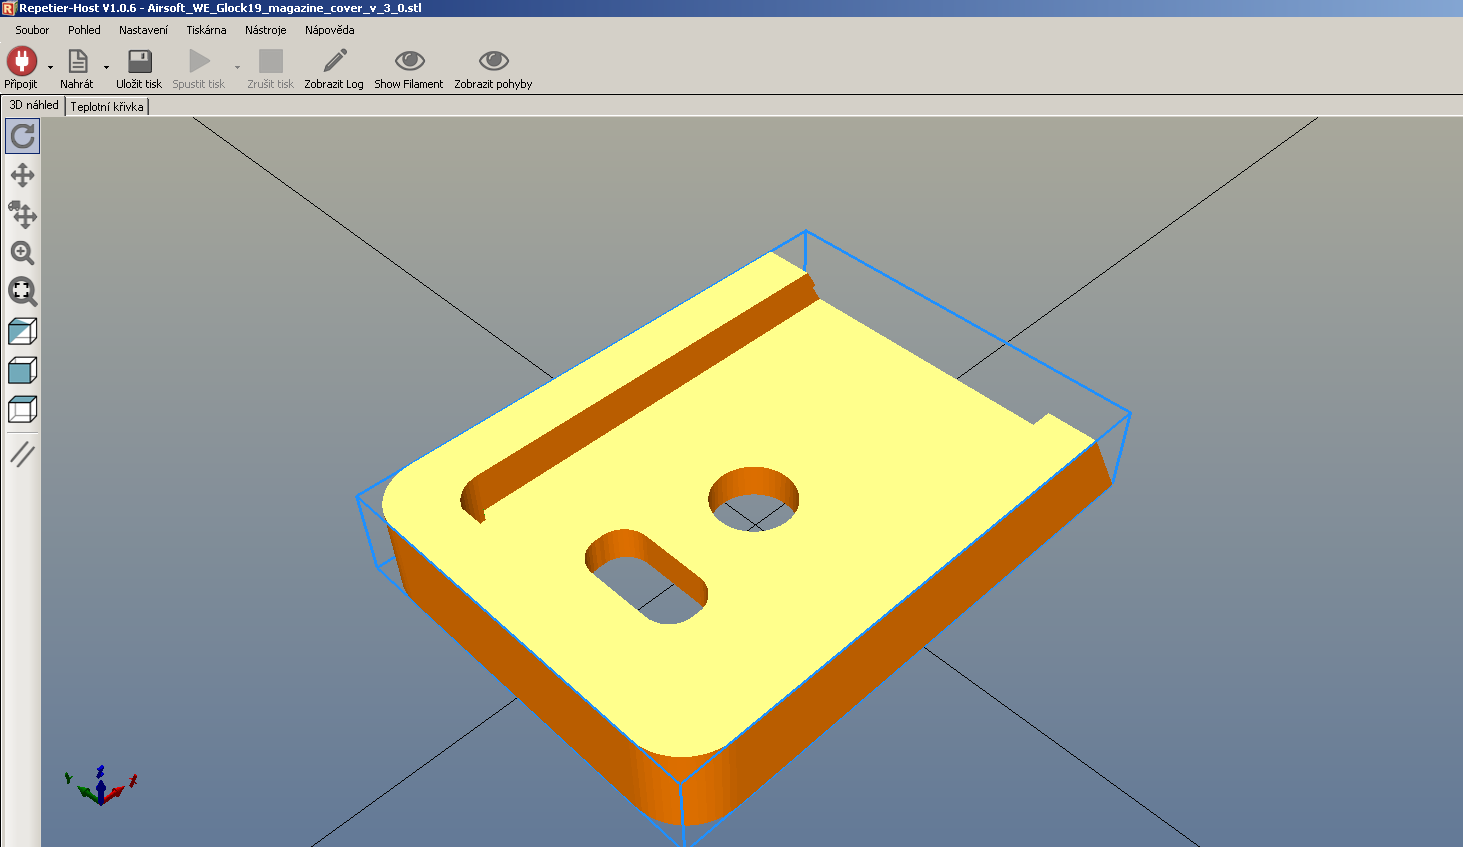
Task: Toggle parallel projection lines icon
Action: point(22,454)
